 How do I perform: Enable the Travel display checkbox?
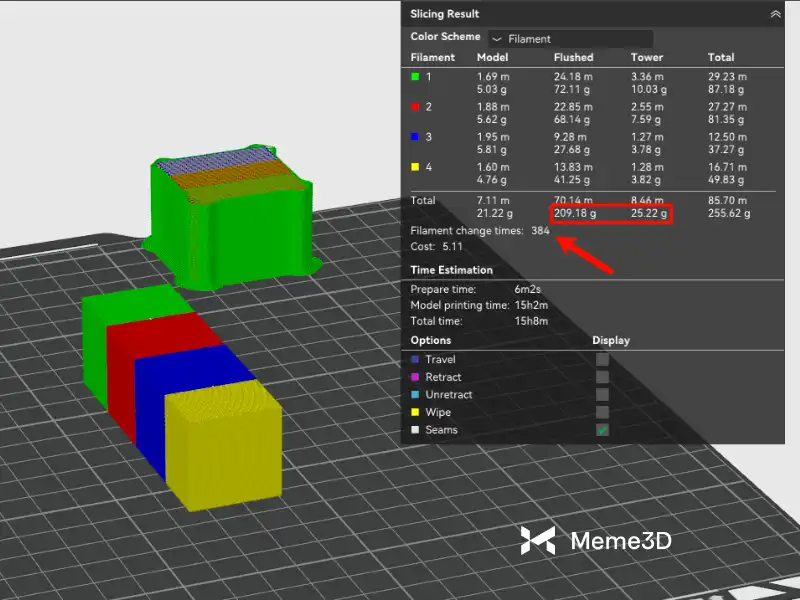(x=603, y=359)
